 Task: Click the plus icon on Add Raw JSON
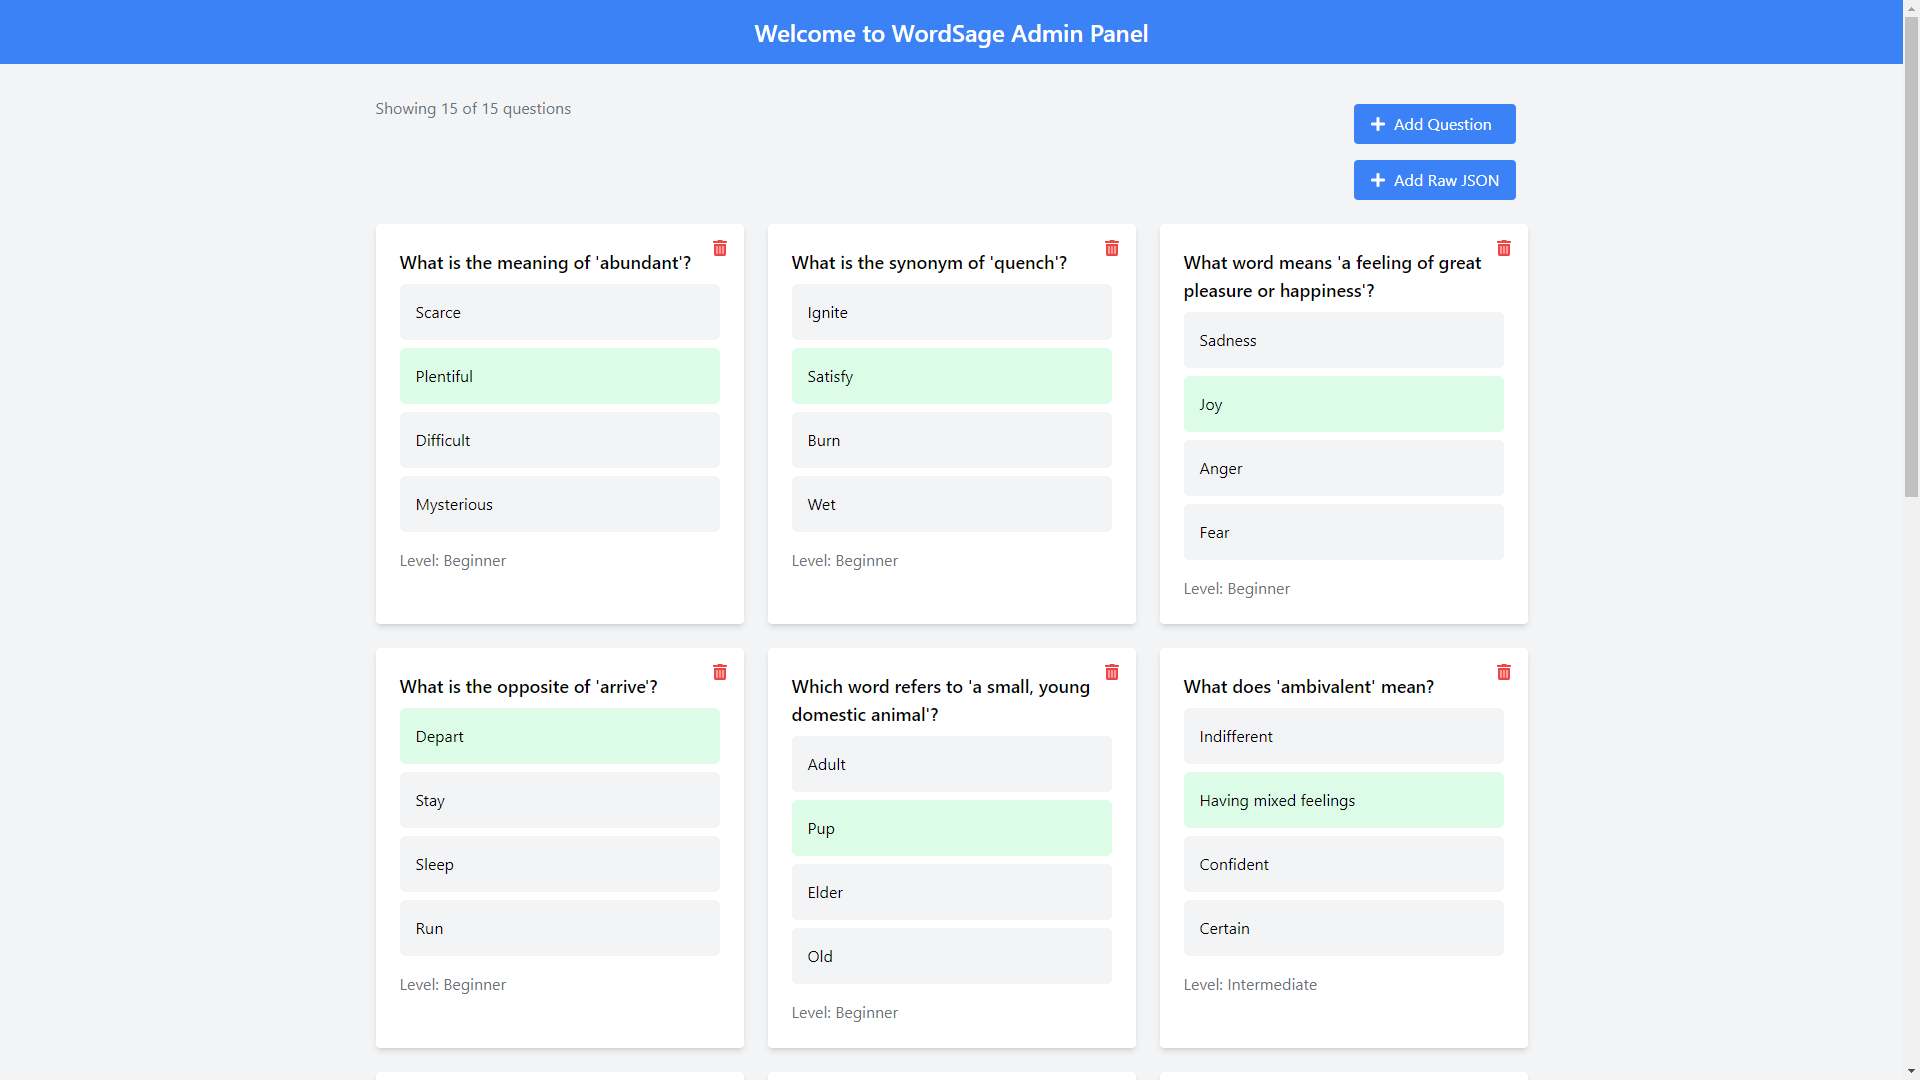(1378, 180)
